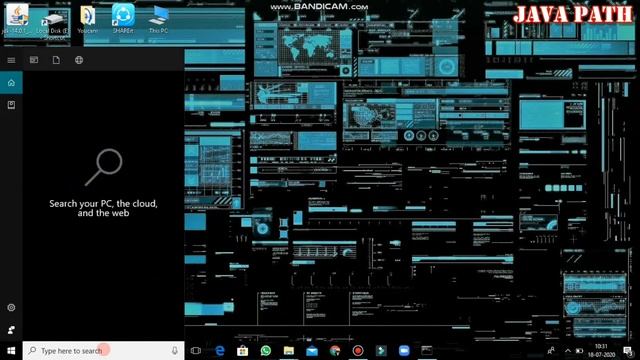
Task: Open the search panel hamburger menu
Action: tap(11, 60)
